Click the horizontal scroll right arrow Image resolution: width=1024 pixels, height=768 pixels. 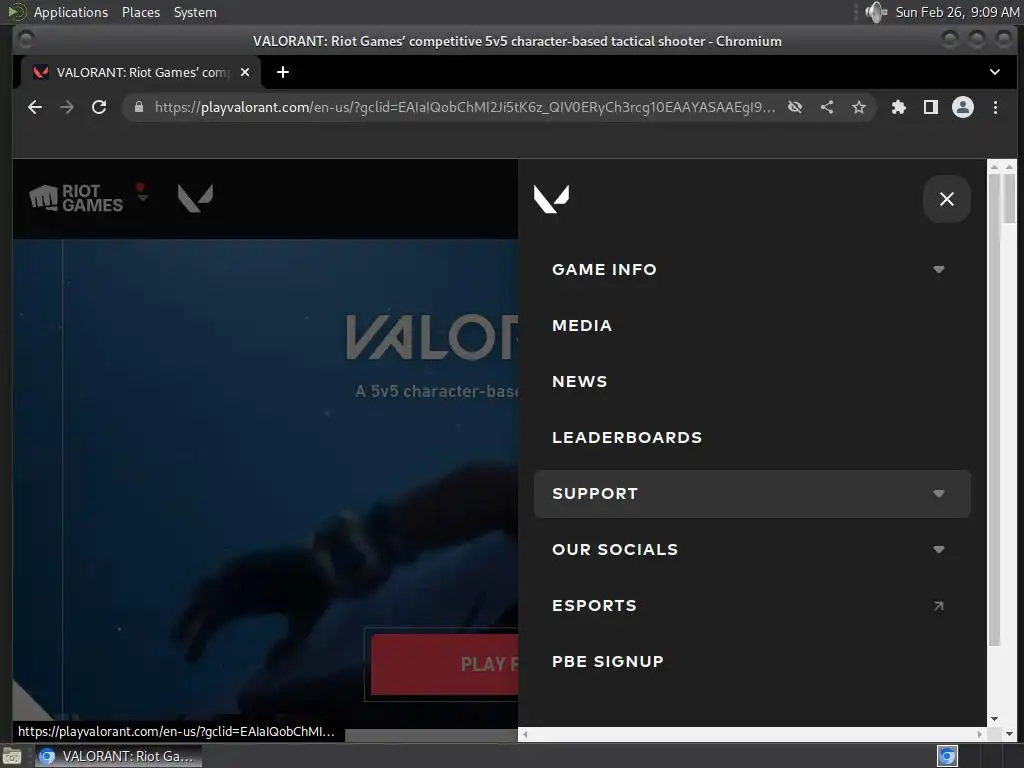coord(980,734)
